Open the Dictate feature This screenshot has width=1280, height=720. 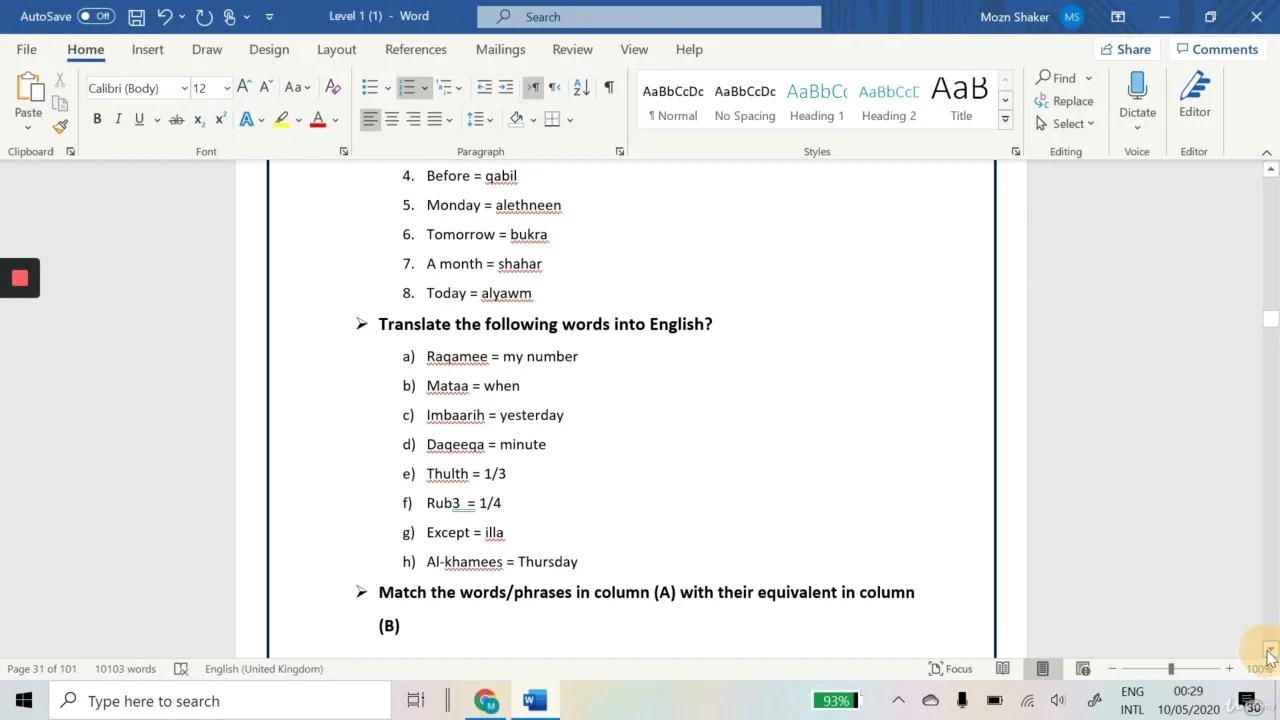click(1137, 98)
